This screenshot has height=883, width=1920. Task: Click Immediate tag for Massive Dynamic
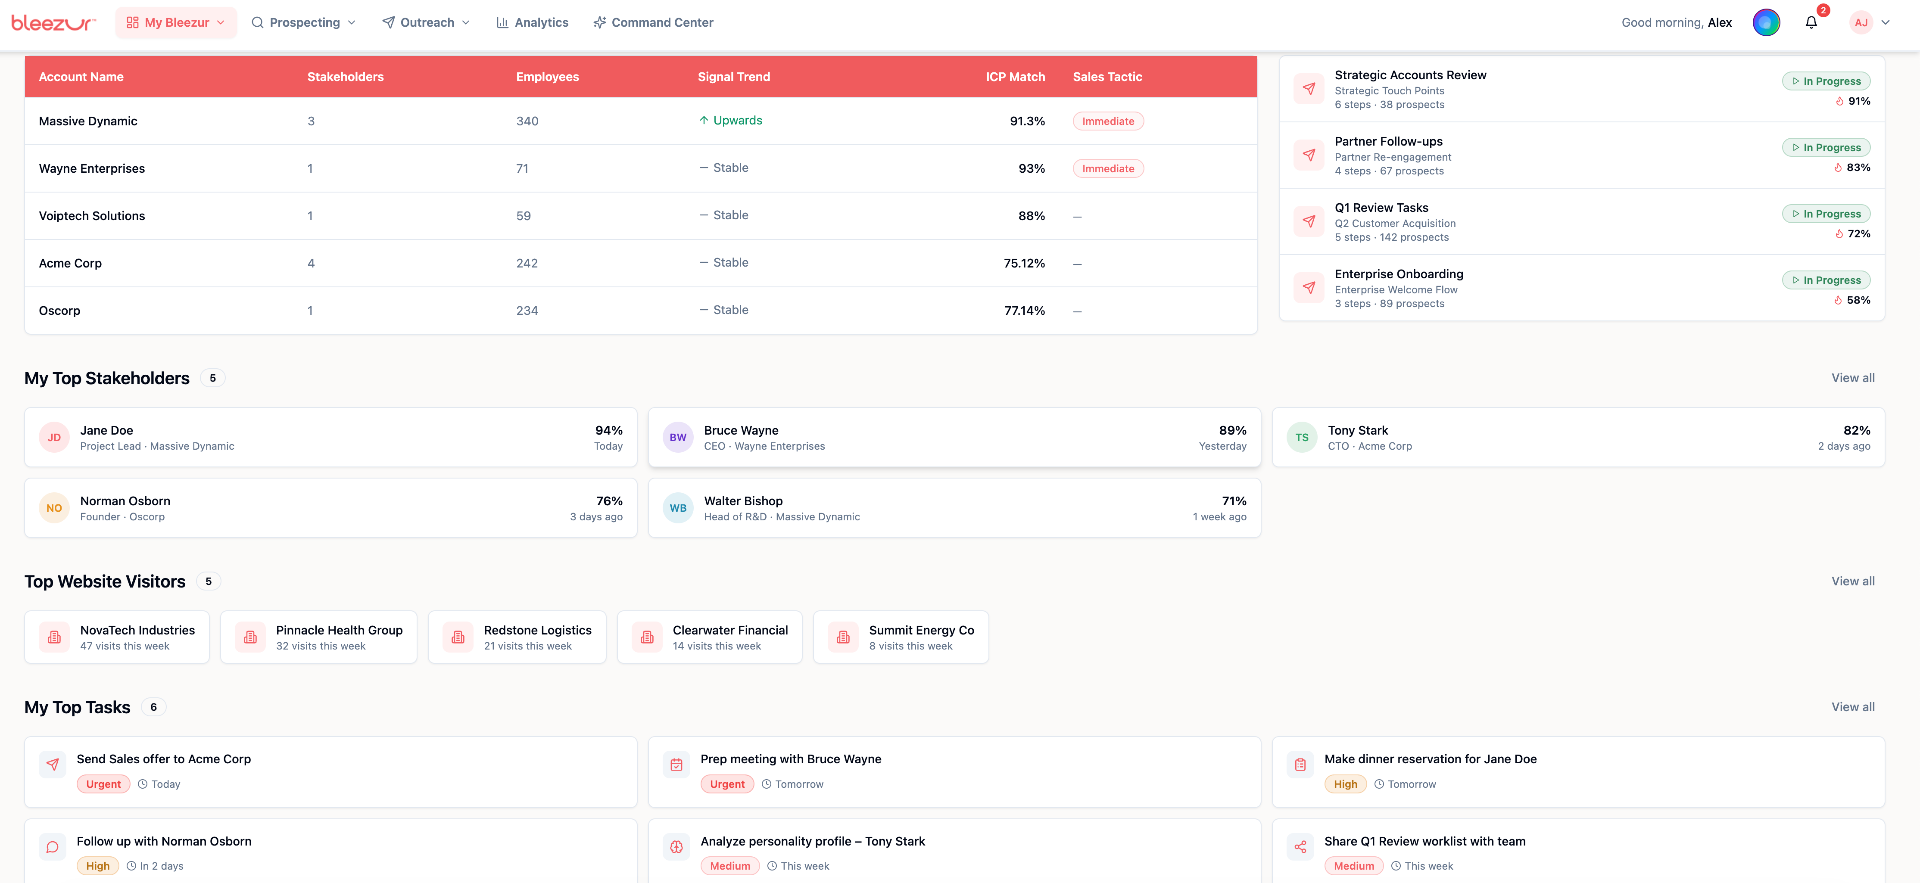click(1108, 121)
